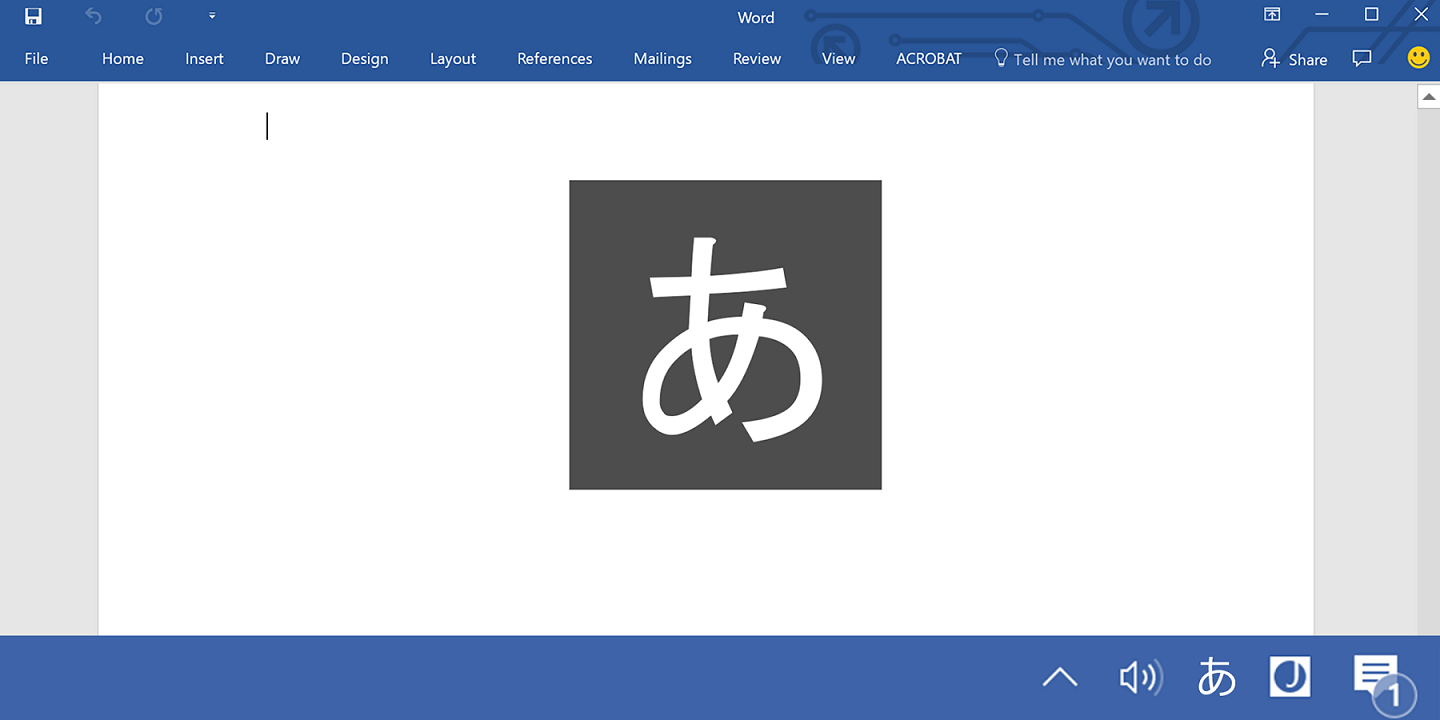Show hidden tray icons chevron
The image size is (1440, 720).
(x=1059, y=678)
